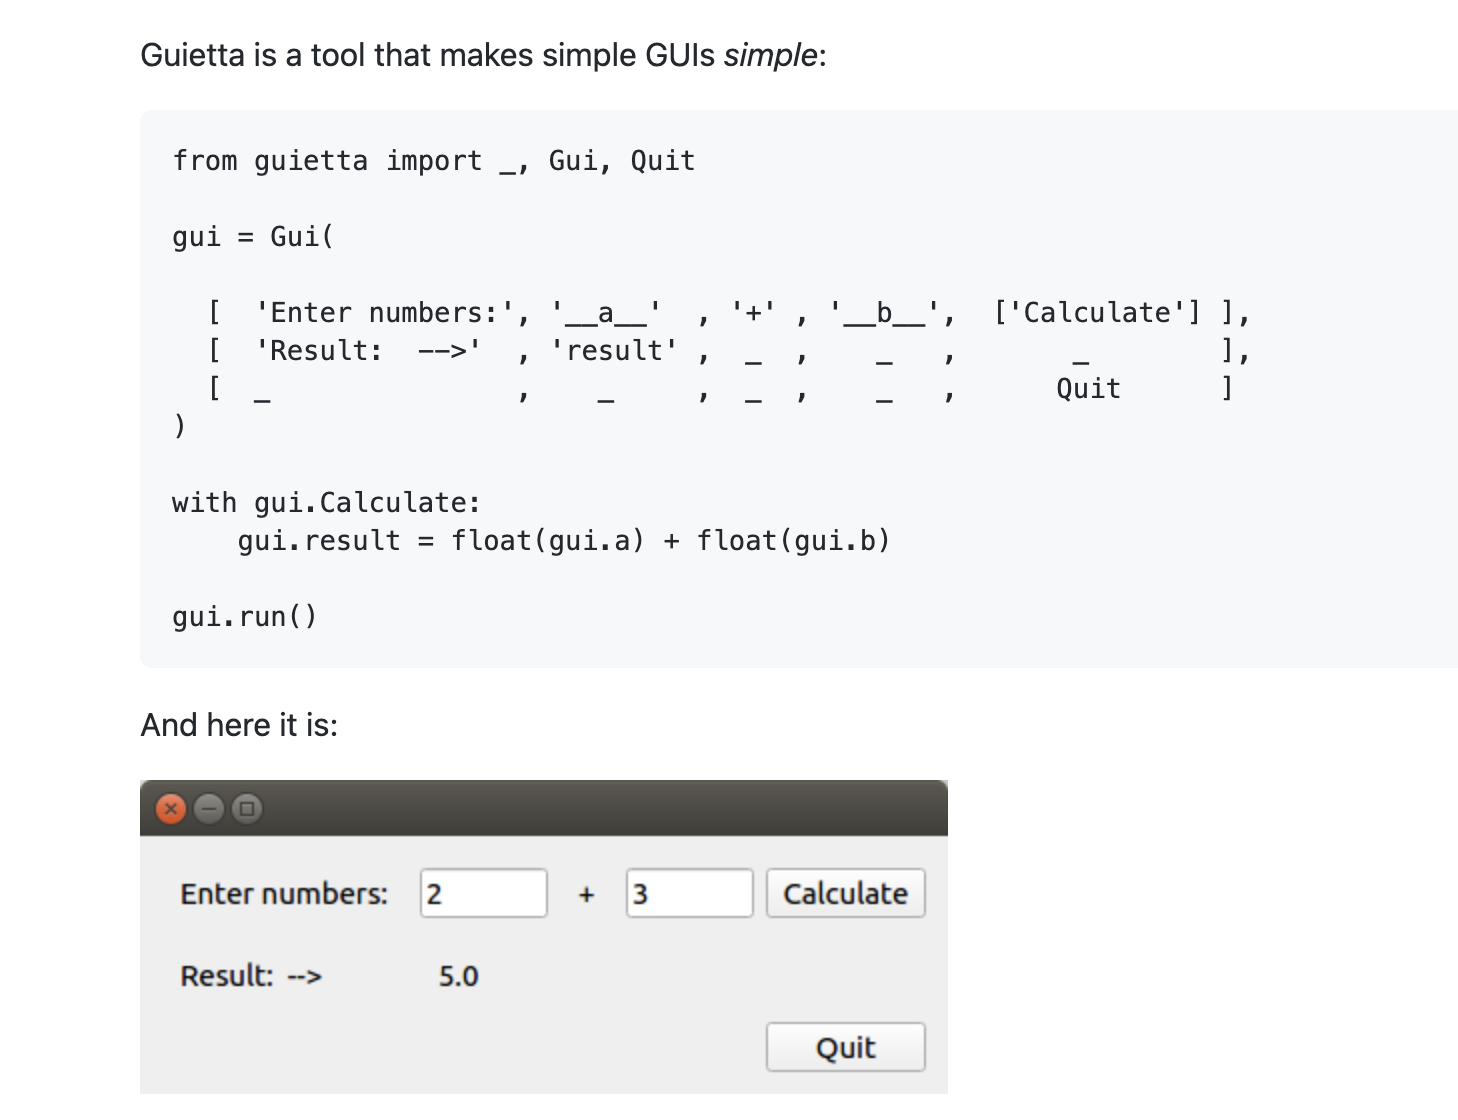The width and height of the screenshot is (1458, 1120).
Task: Click the Result label in the window
Action: click(x=225, y=976)
